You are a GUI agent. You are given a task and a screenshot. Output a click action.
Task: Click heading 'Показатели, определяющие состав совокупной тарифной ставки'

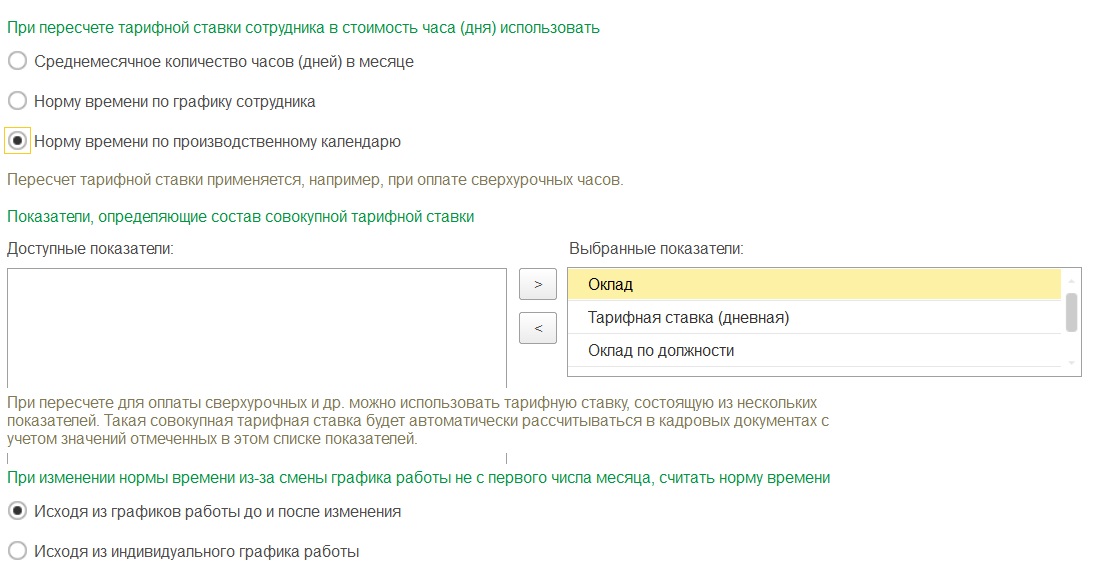(x=240, y=216)
